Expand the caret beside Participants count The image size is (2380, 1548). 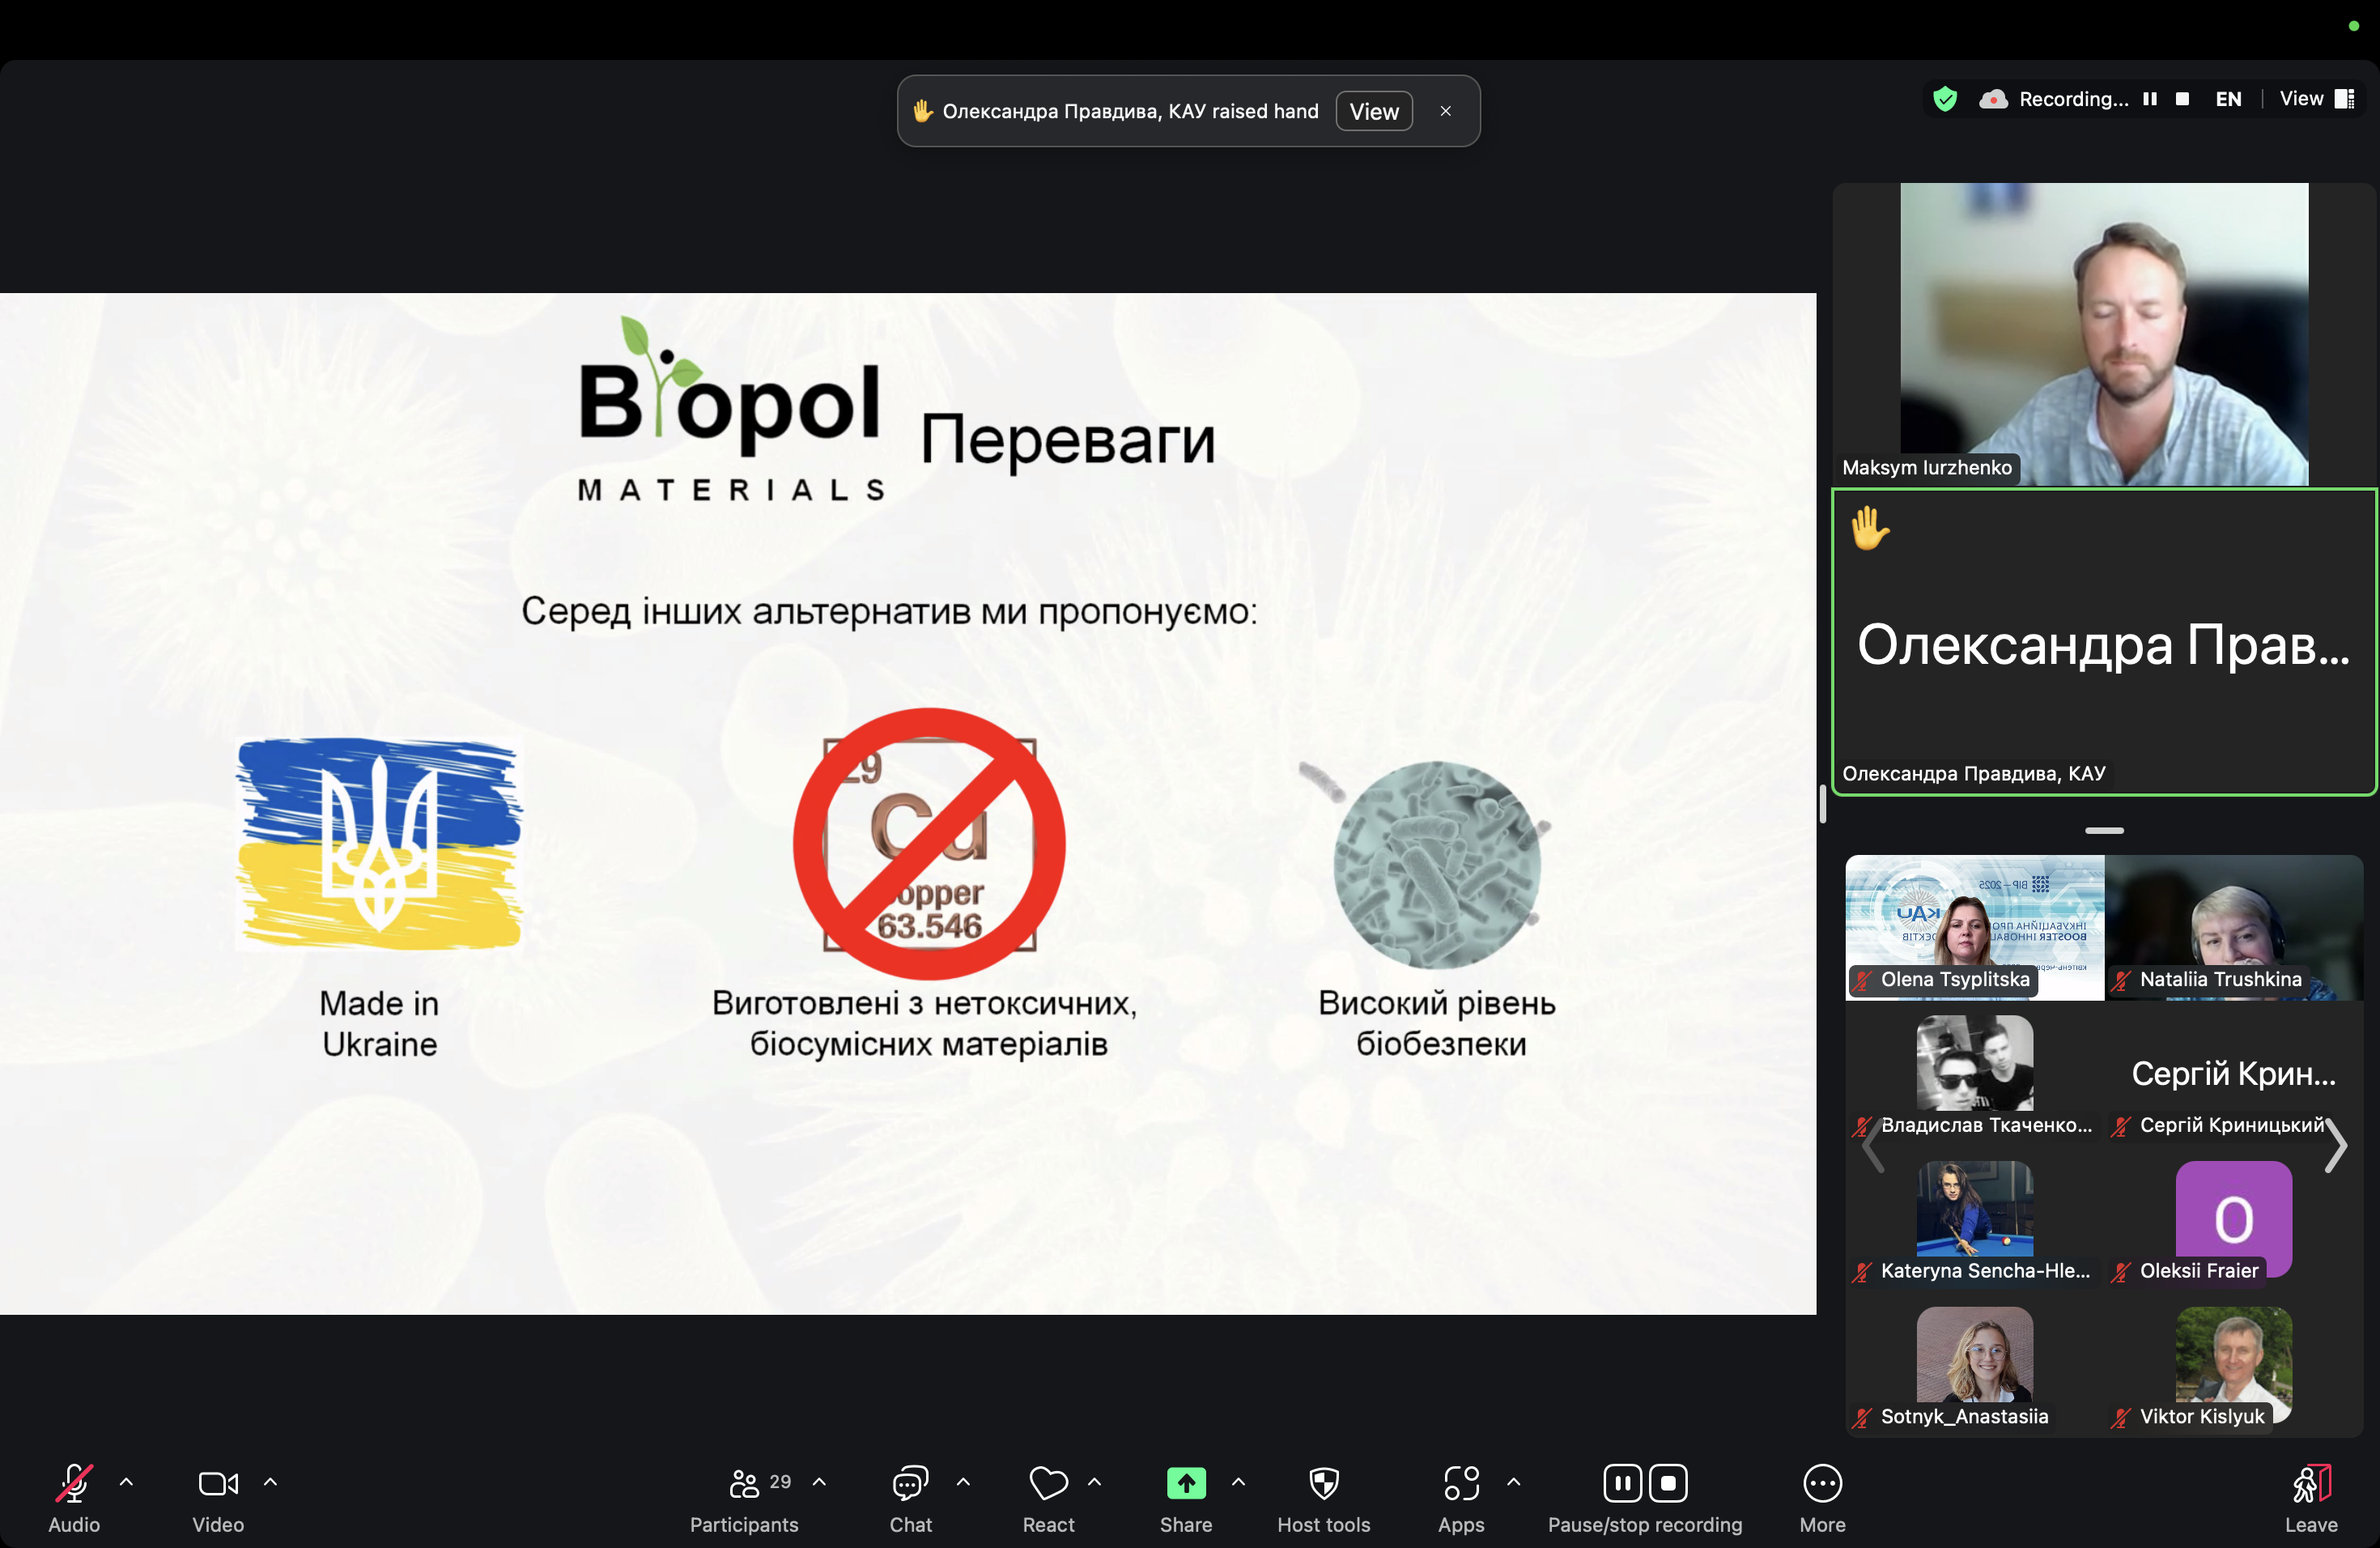(819, 1482)
